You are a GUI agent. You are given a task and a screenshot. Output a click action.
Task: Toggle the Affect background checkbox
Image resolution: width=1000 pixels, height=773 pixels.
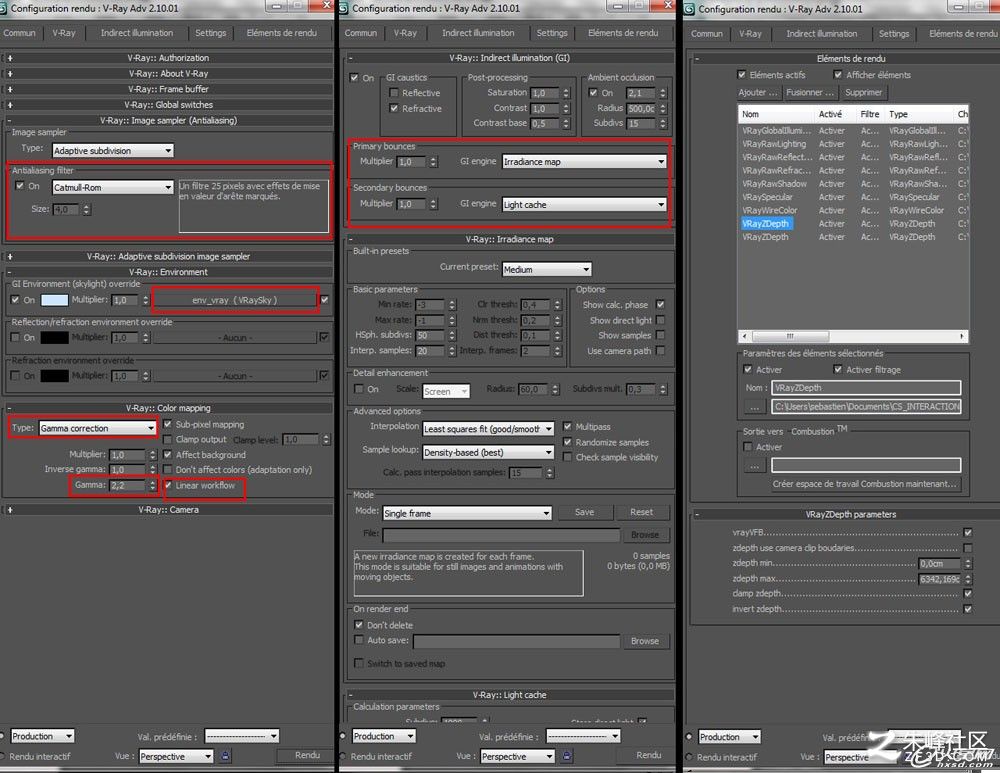168,454
